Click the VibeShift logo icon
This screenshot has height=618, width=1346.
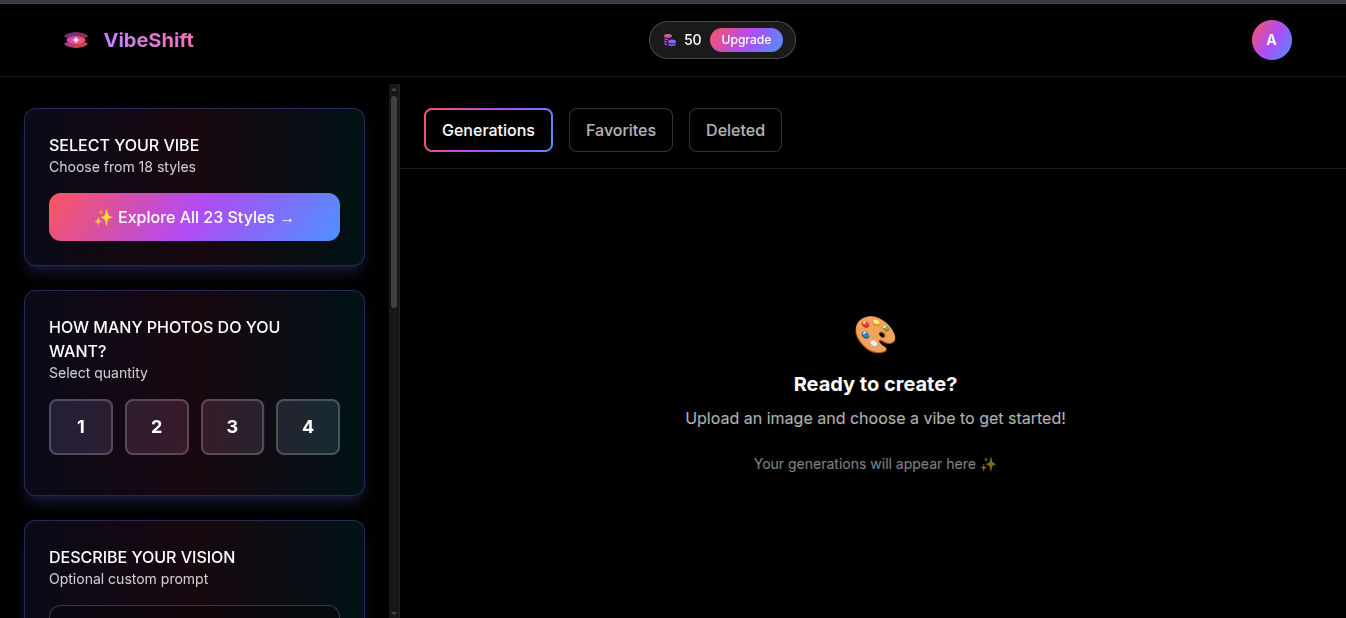[x=76, y=40]
